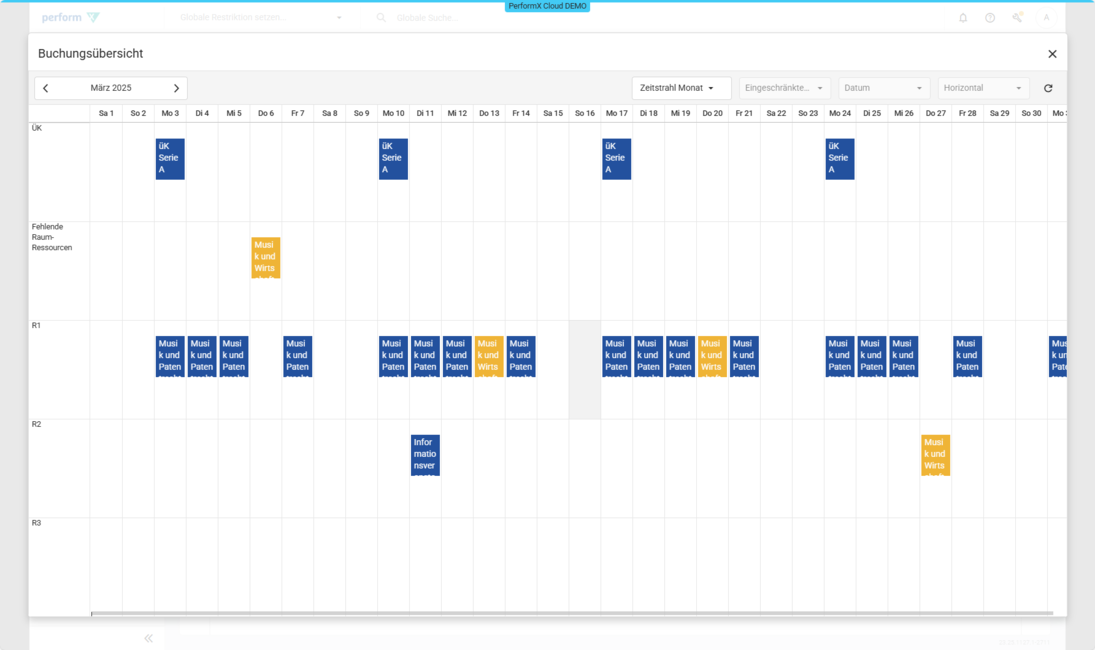The height and width of the screenshot is (650, 1095).
Task: Collapse sidebar with double chevron icon
Action: tap(148, 638)
